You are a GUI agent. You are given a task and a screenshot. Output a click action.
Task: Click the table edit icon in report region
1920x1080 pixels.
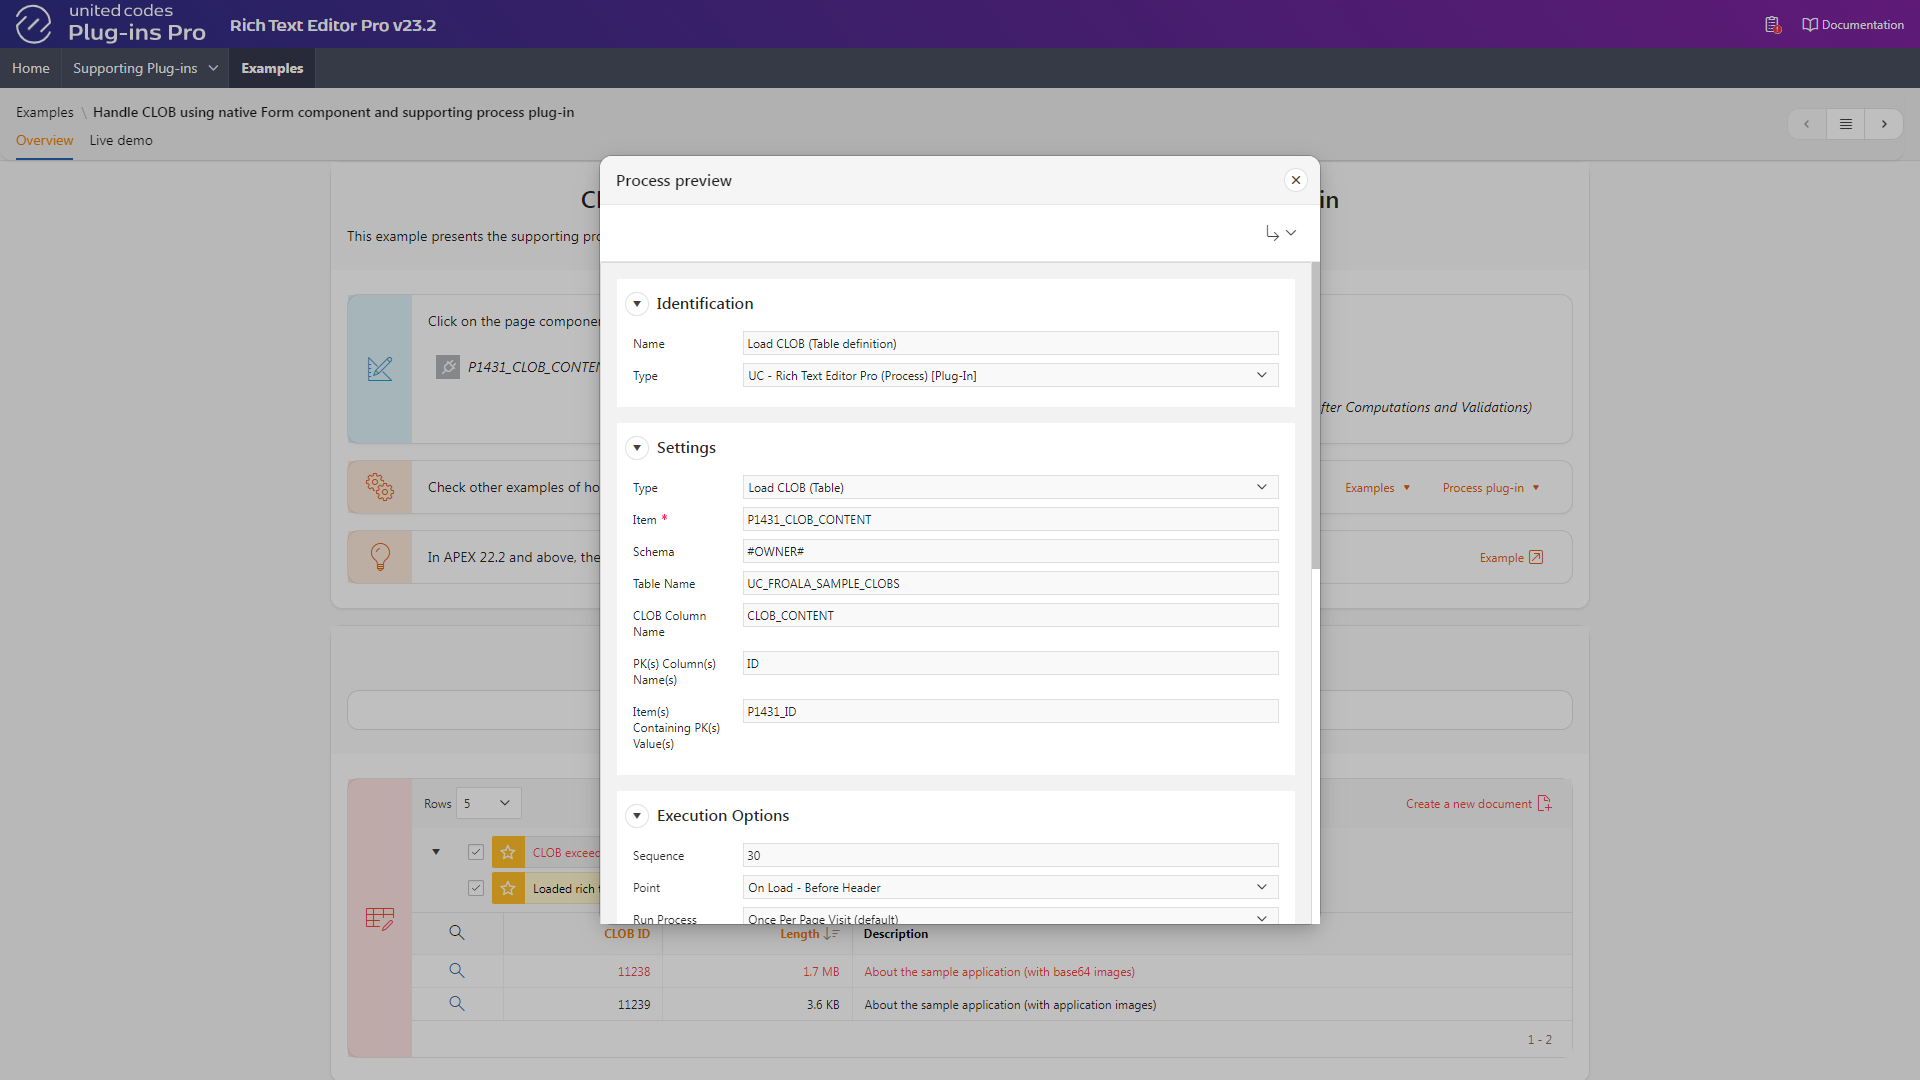click(x=380, y=919)
